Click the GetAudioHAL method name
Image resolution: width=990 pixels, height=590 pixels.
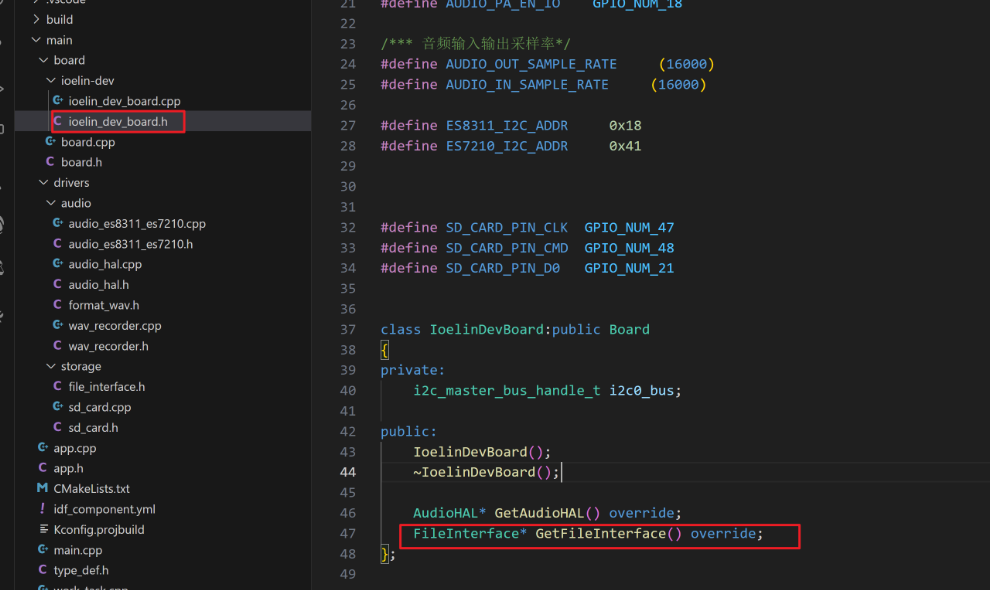tap(539, 512)
